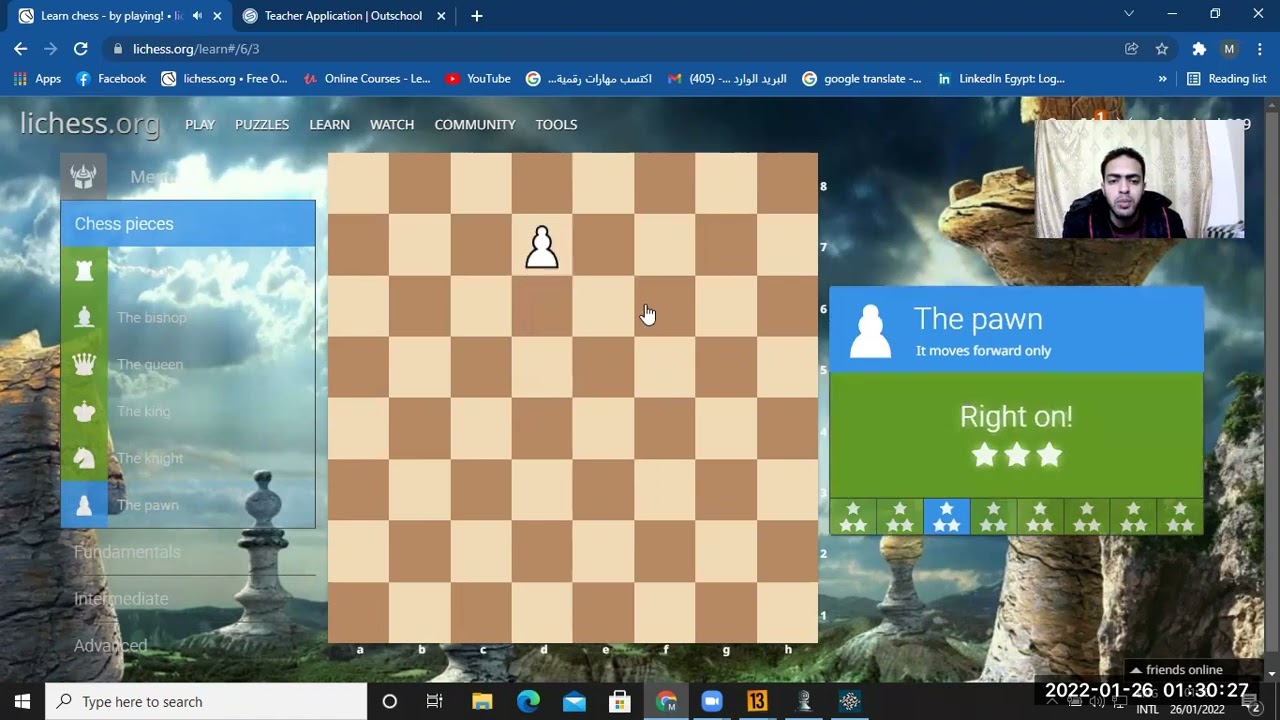
Task: Switch to Zoom in taskbar
Action: pos(711,701)
